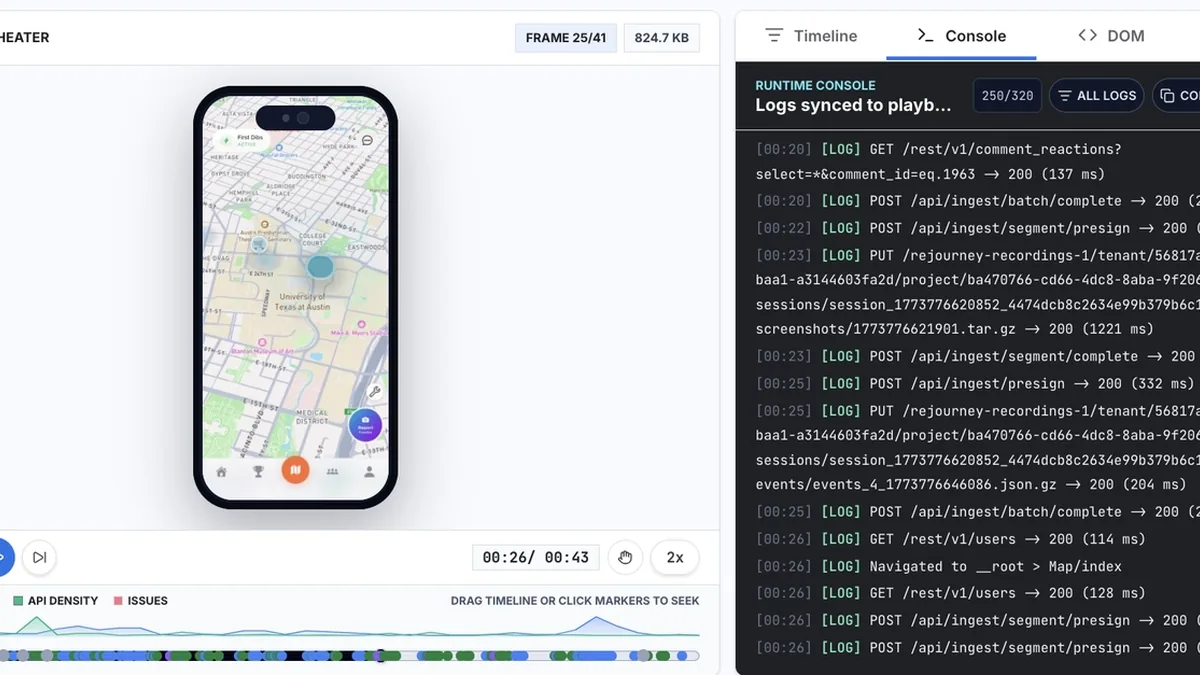Click the 250/320 log count badge
1200x675 pixels.
[x=1007, y=96]
